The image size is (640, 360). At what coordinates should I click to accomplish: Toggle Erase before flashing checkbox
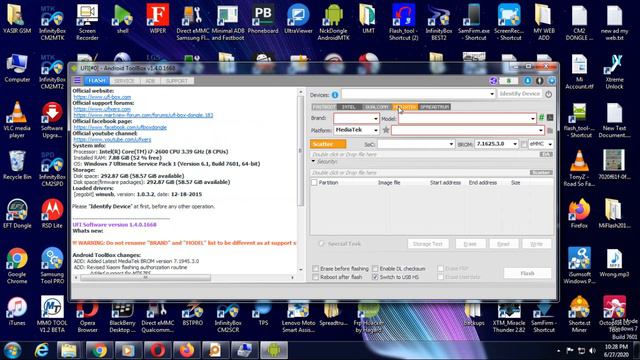(316, 269)
